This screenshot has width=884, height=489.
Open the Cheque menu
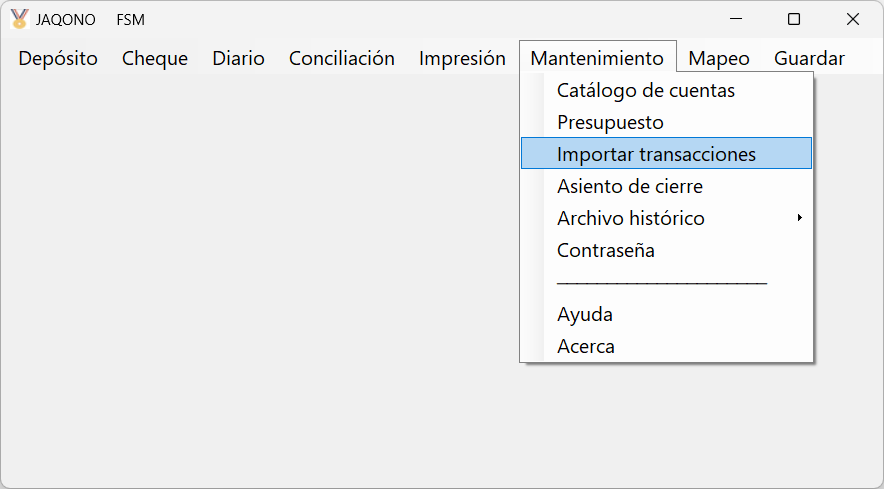(155, 59)
